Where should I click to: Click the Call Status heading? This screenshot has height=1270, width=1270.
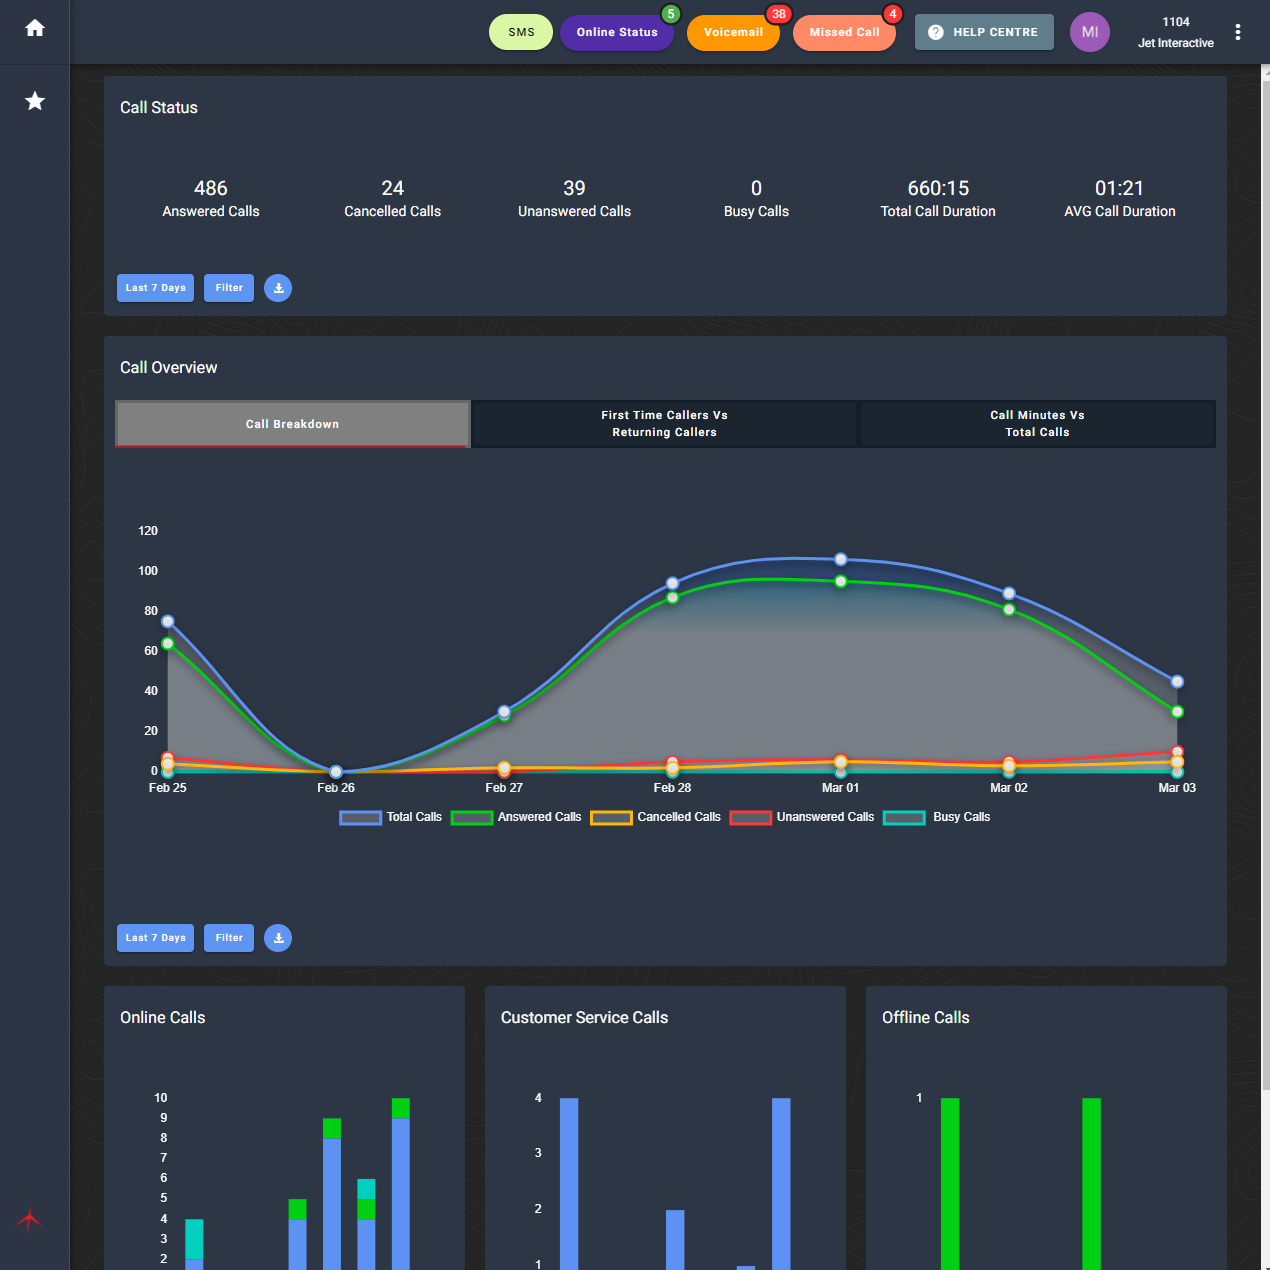[159, 108]
